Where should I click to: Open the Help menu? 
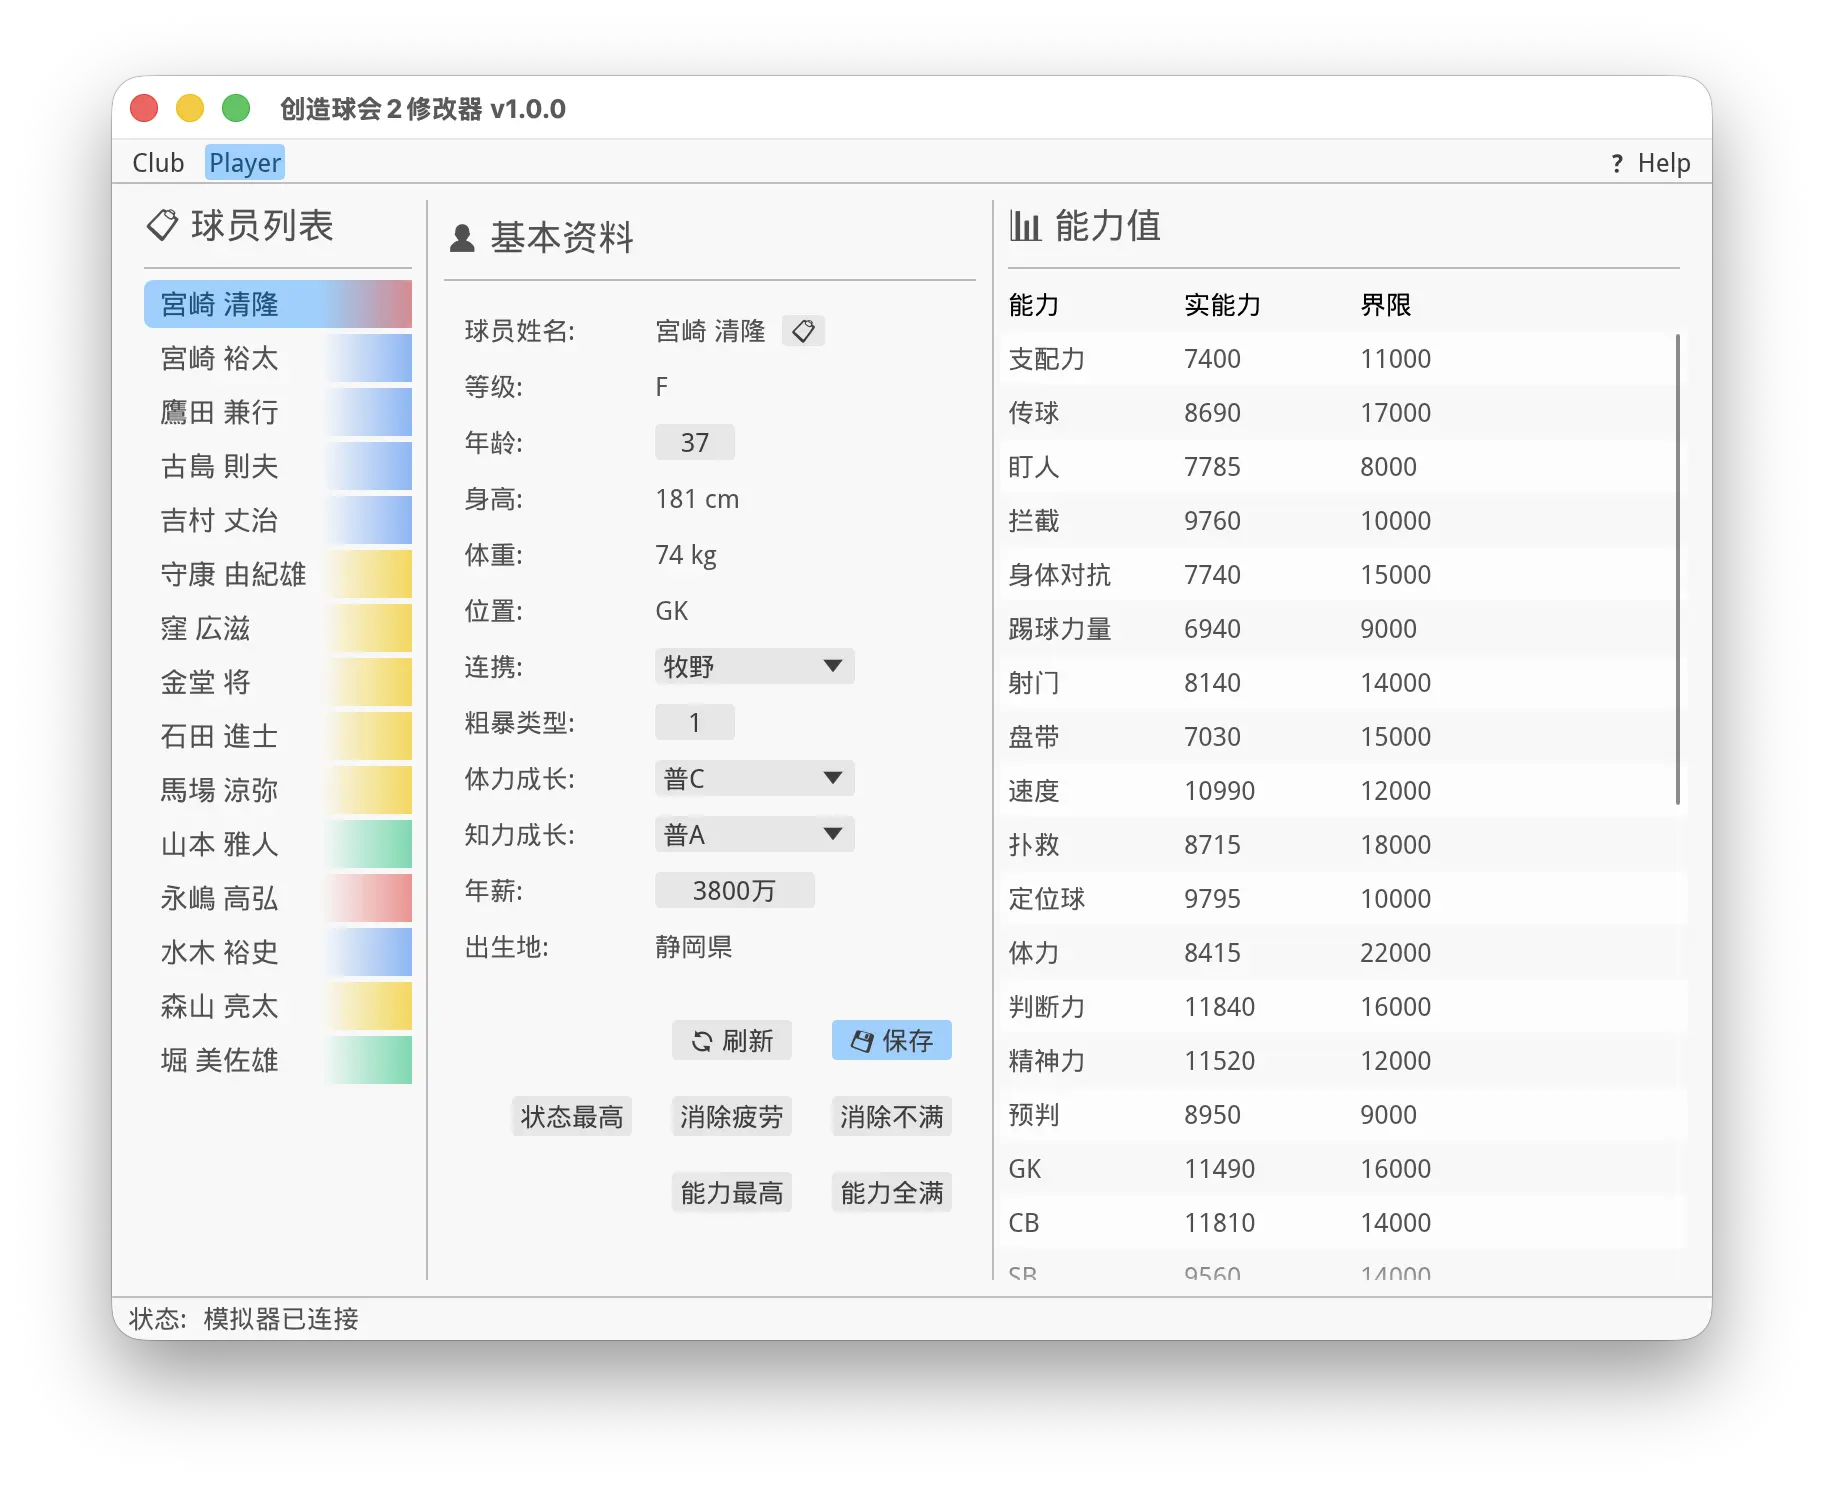[x=1651, y=162]
